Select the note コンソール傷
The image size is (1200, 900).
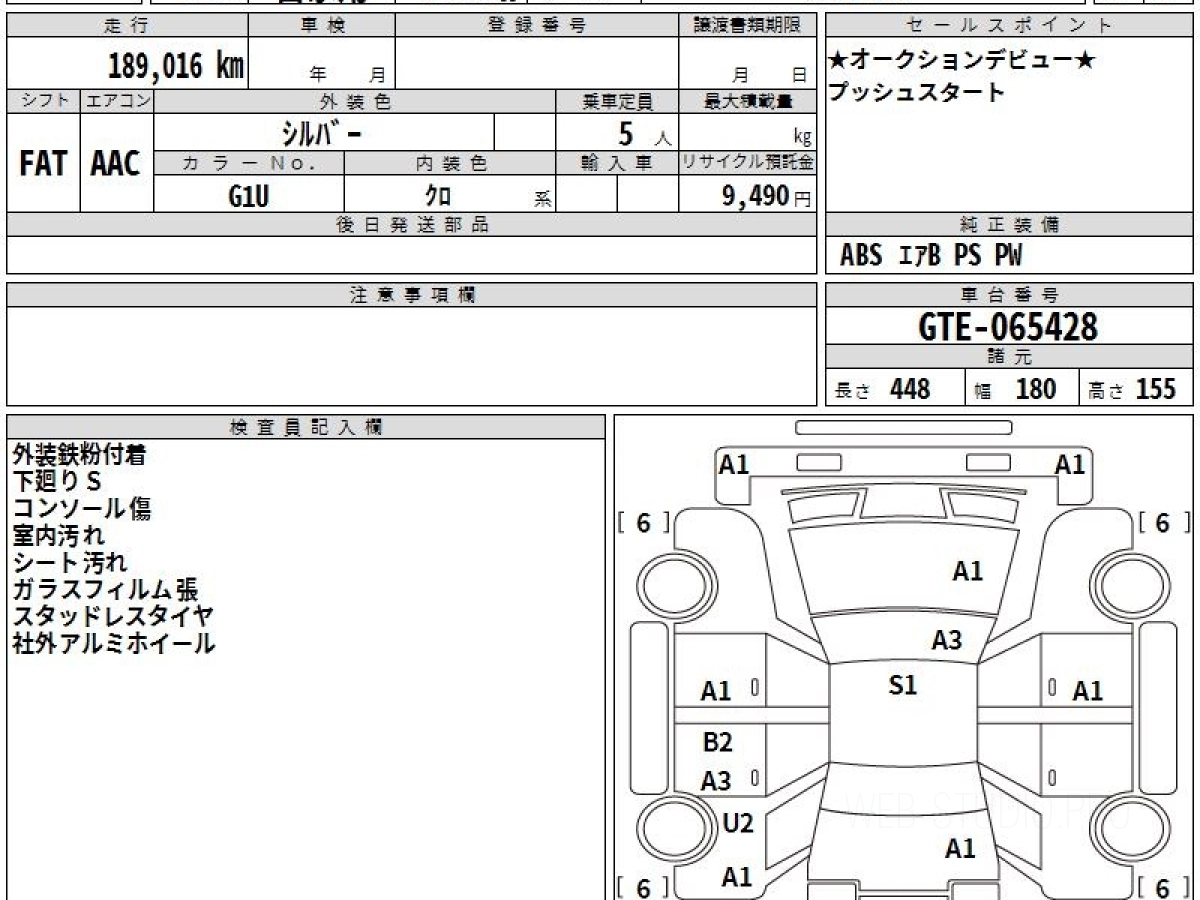[x=82, y=509]
